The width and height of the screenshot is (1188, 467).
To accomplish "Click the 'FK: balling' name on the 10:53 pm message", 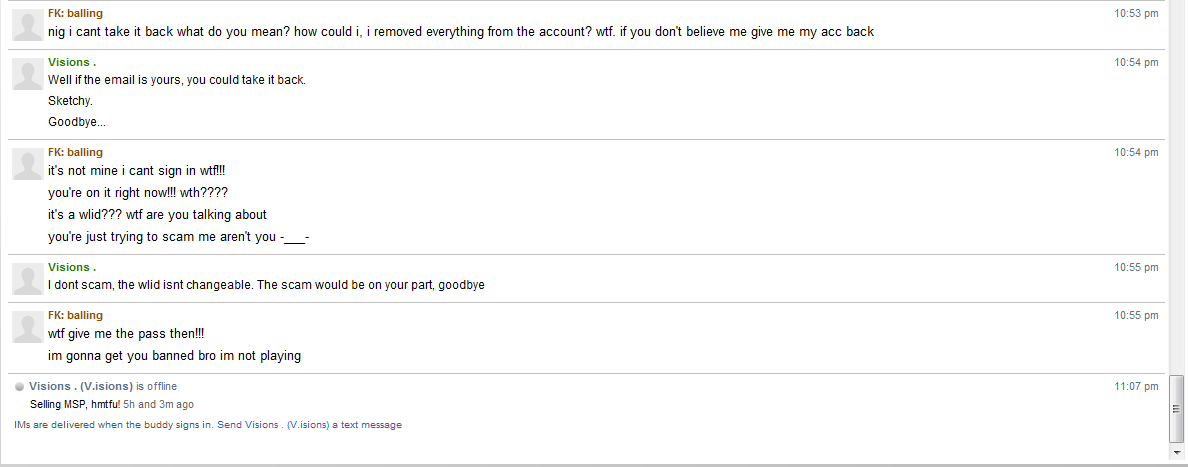I will point(75,13).
